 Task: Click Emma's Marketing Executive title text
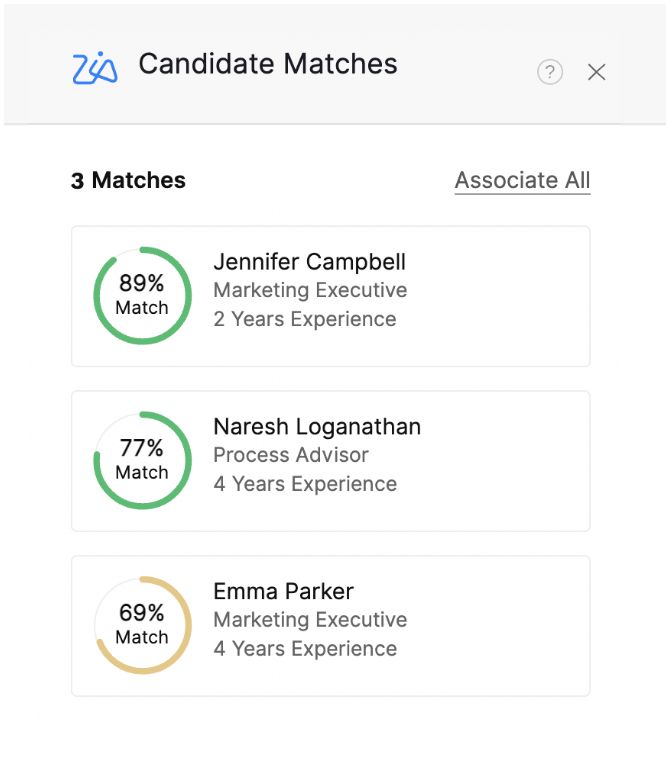click(310, 620)
